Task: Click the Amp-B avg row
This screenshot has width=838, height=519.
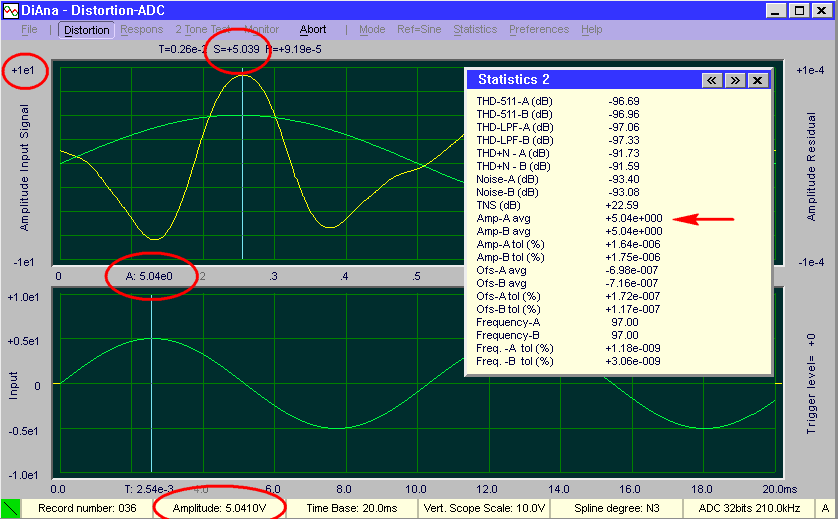Action: 570,231
